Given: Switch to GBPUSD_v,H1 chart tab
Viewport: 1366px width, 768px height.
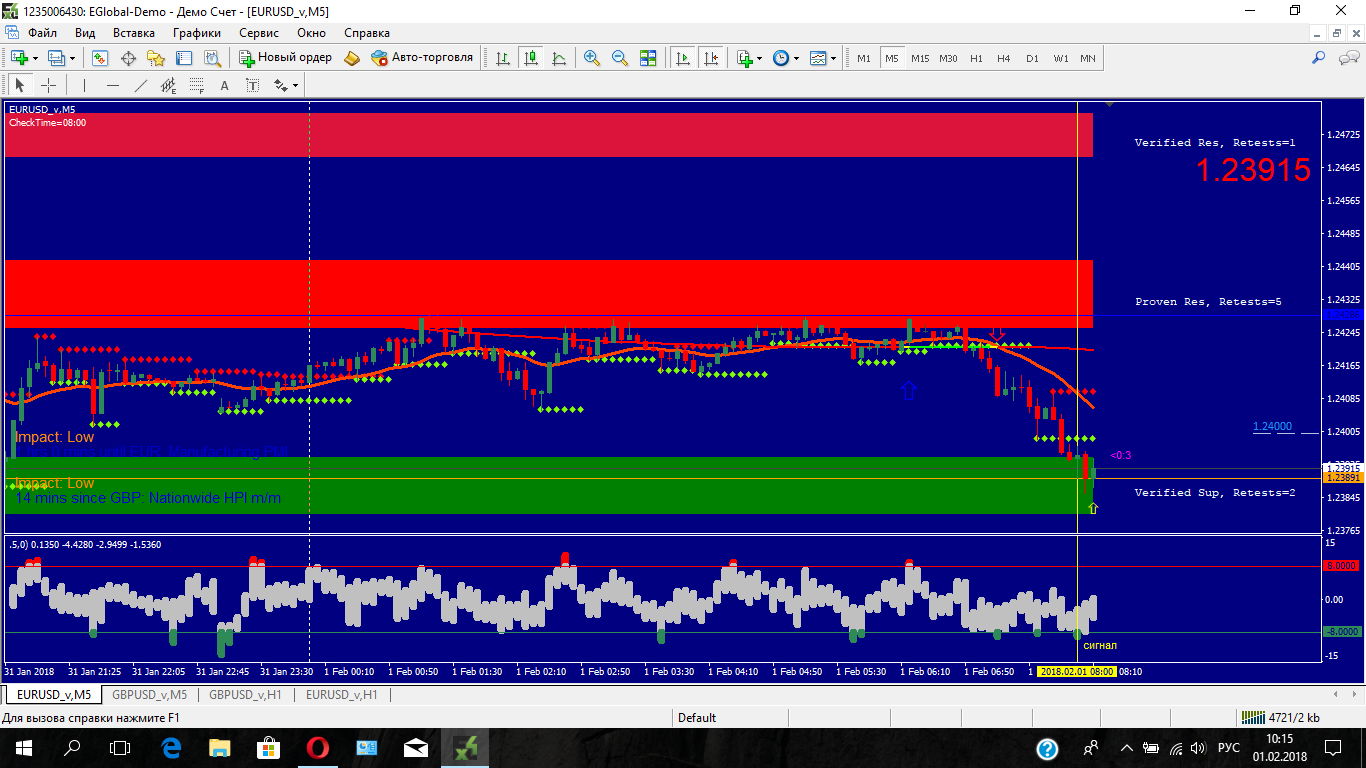Looking at the screenshot, I should click(245, 694).
